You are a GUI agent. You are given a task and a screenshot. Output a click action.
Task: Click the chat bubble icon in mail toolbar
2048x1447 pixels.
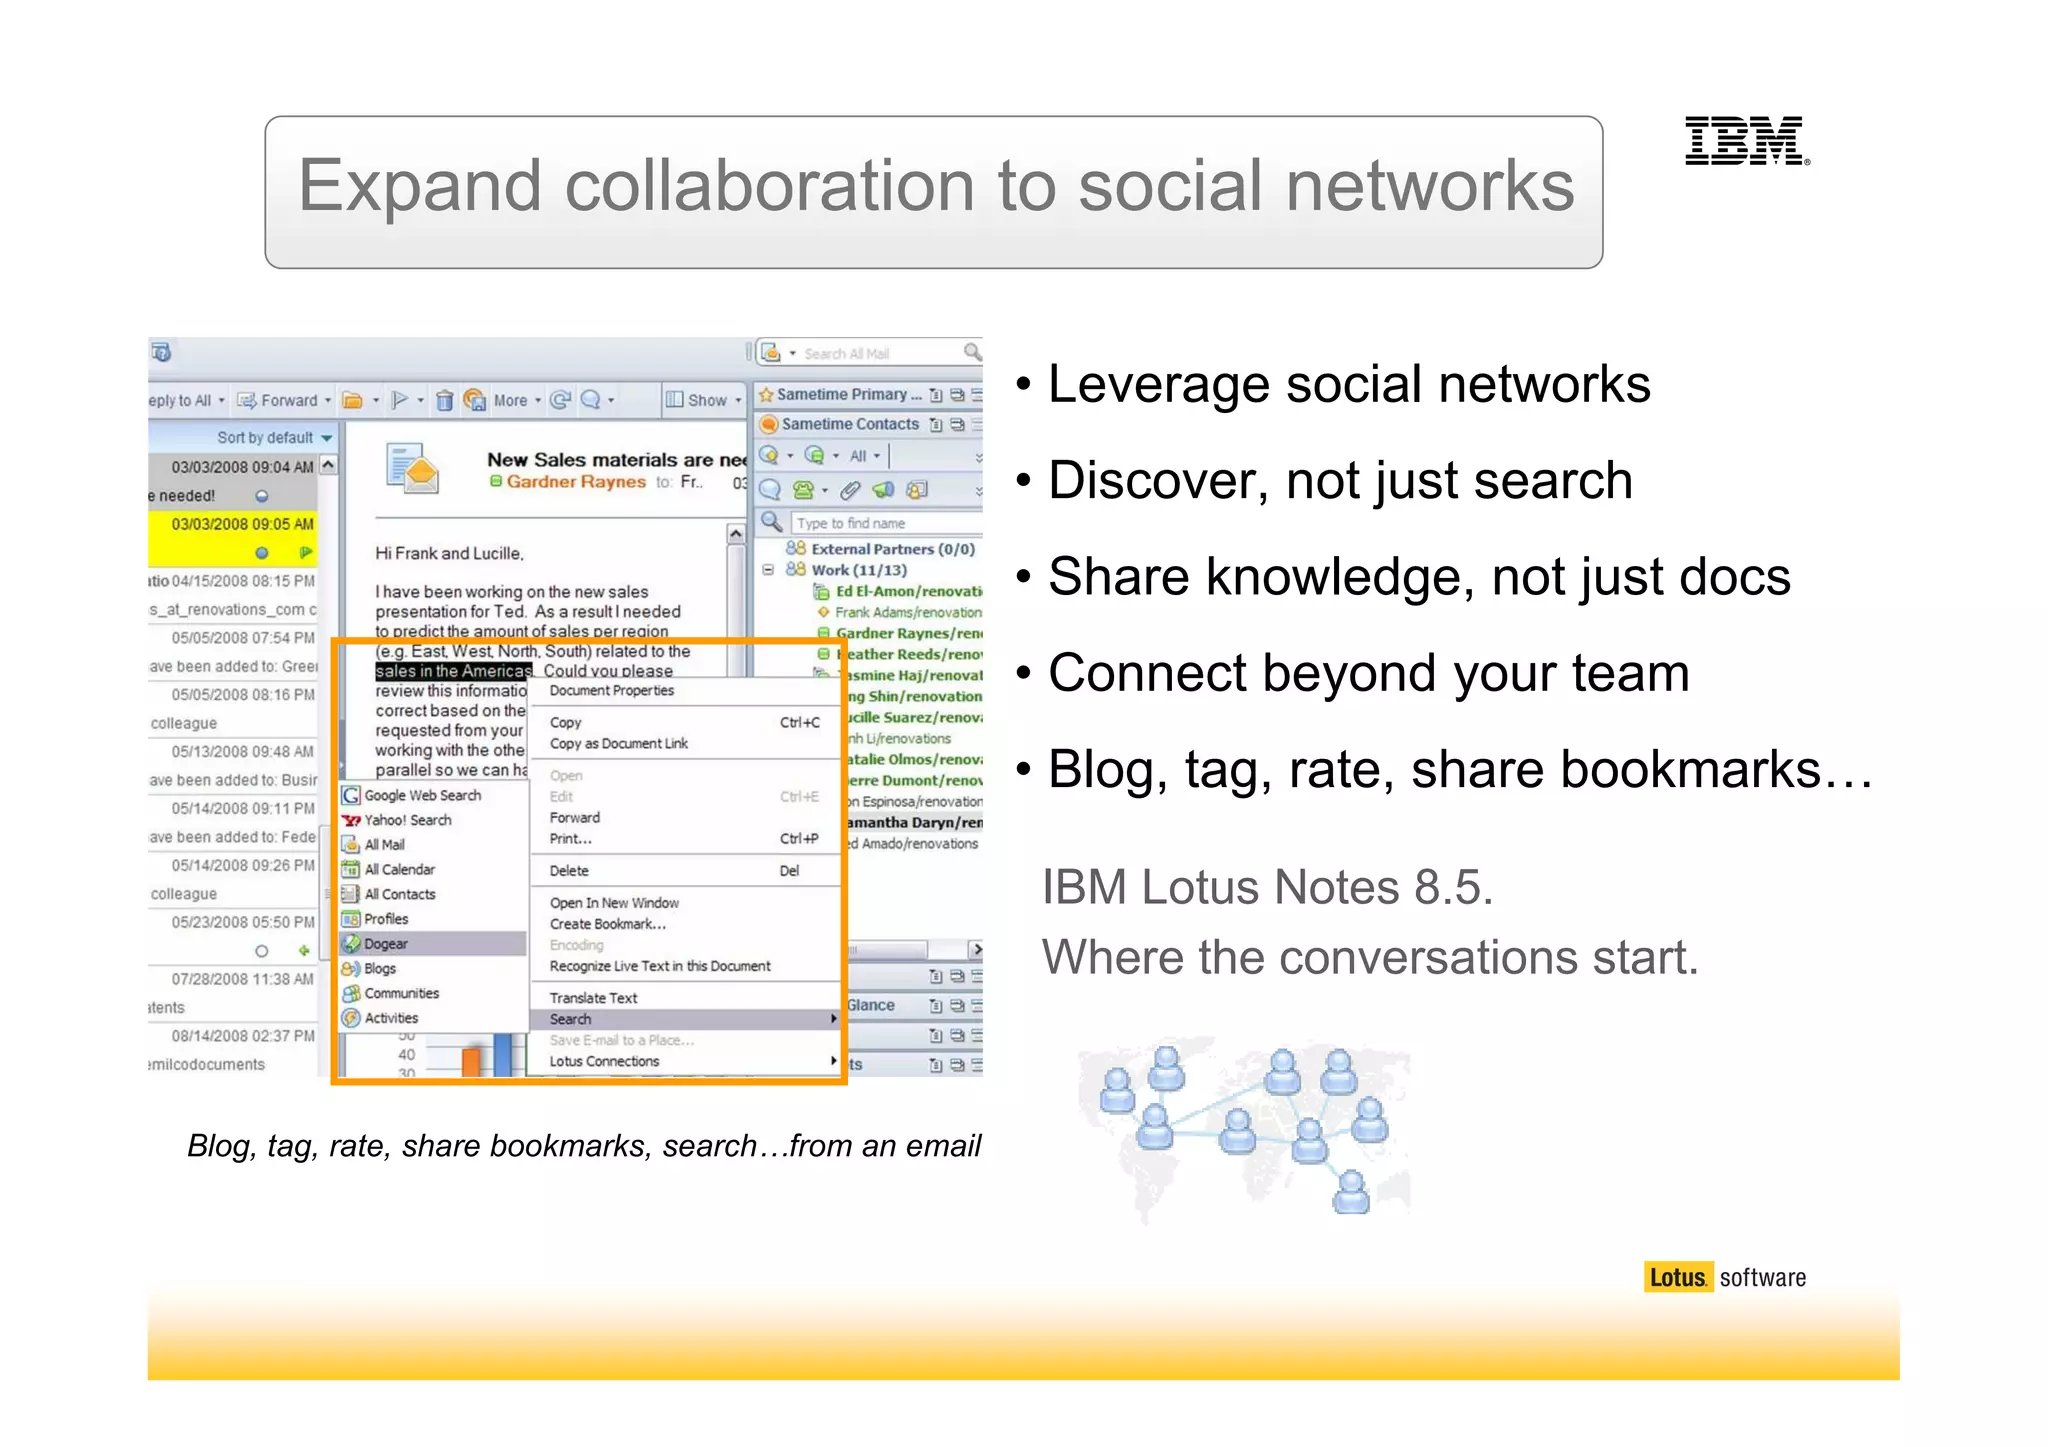(591, 401)
